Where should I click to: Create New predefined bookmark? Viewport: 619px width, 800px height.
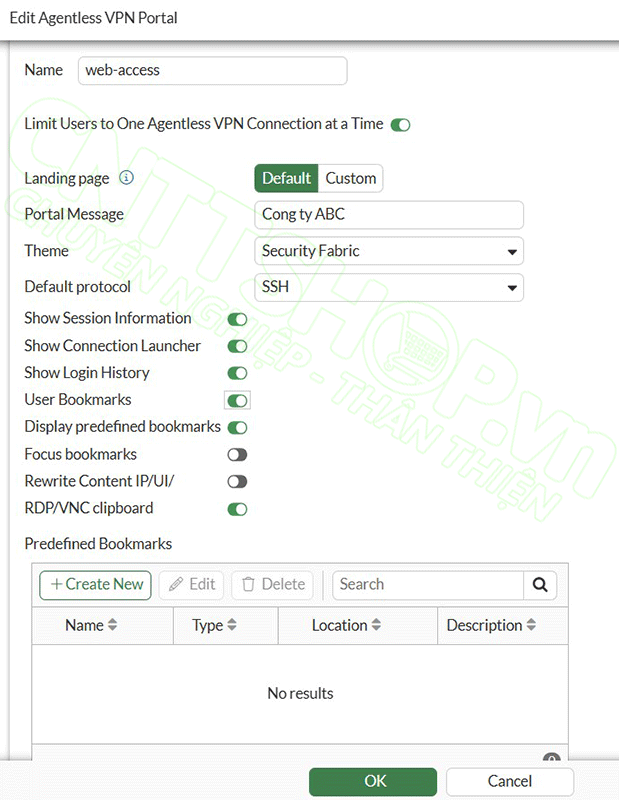(96, 585)
